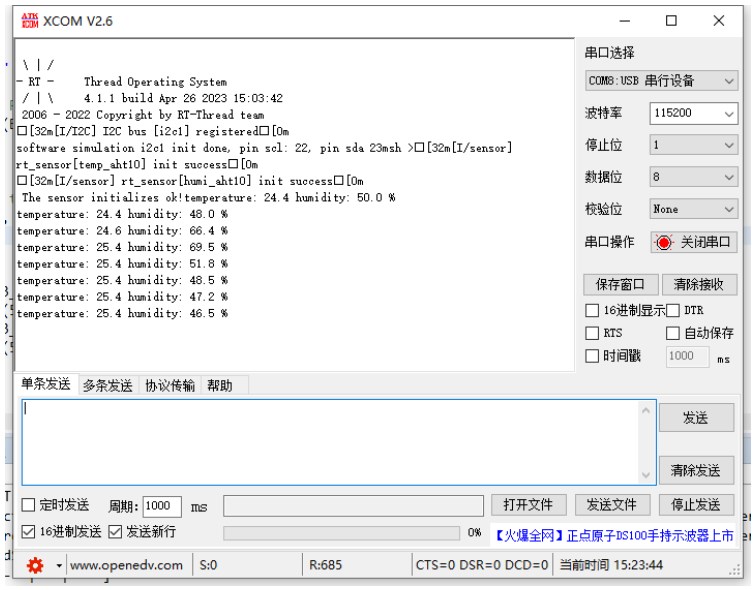Click the 周期 1000 input field
Screen dimensions: 753x590
162,506
